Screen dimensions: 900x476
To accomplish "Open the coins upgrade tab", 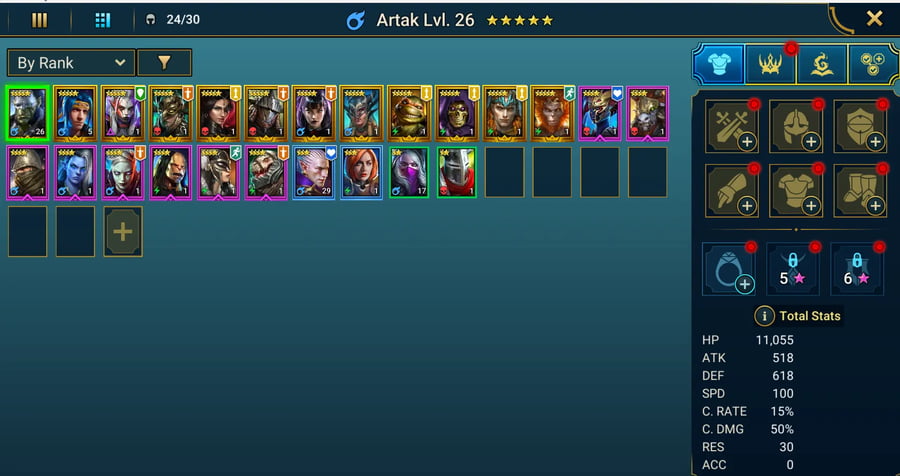I will tap(873, 64).
